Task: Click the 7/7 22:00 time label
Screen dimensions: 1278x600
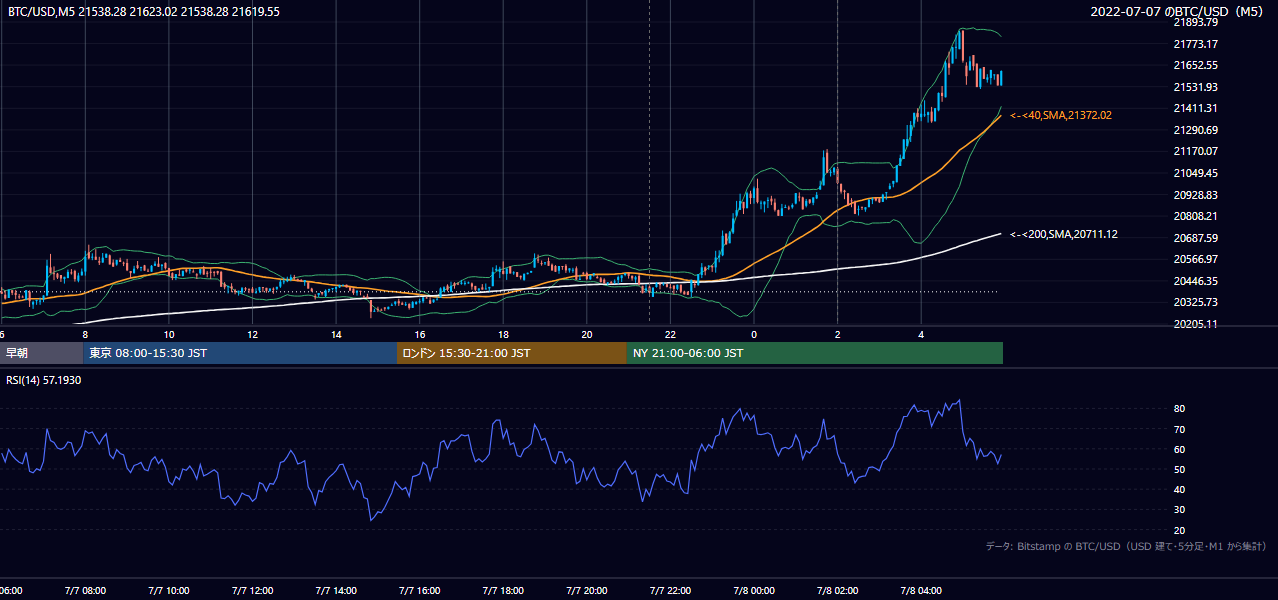Action: click(x=670, y=591)
